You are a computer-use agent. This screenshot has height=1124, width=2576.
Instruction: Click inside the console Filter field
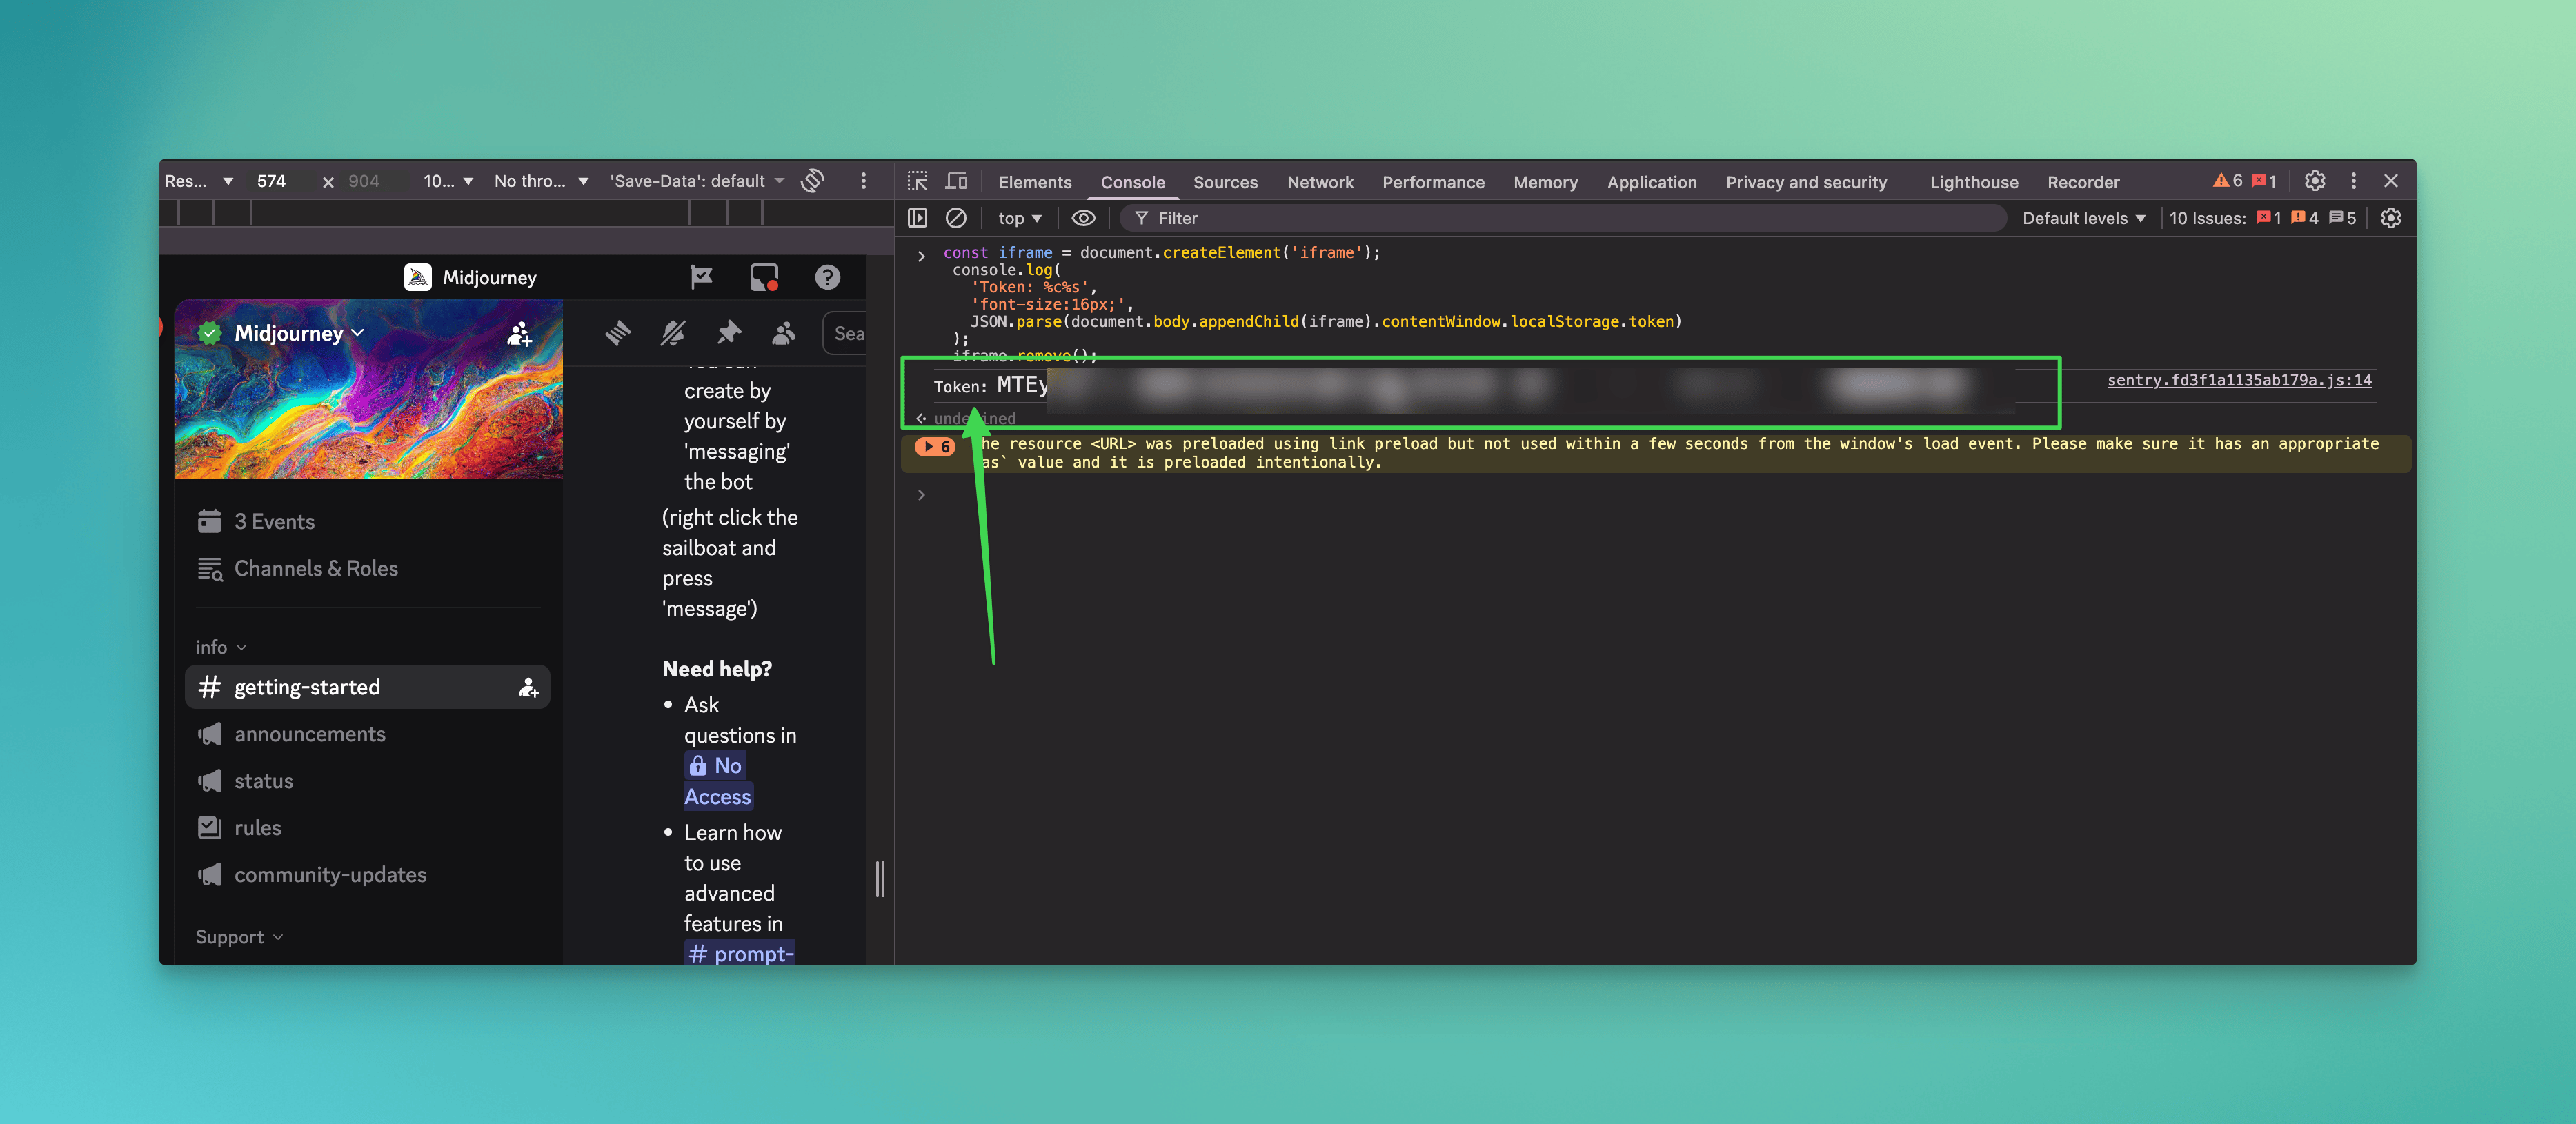[x=1300, y=217]
